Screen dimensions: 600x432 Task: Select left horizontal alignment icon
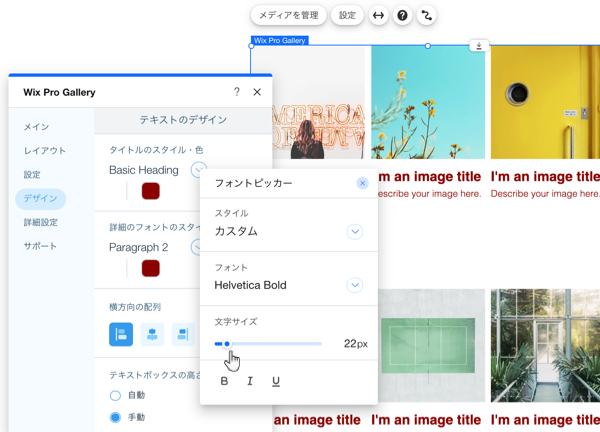coord(121,334)
